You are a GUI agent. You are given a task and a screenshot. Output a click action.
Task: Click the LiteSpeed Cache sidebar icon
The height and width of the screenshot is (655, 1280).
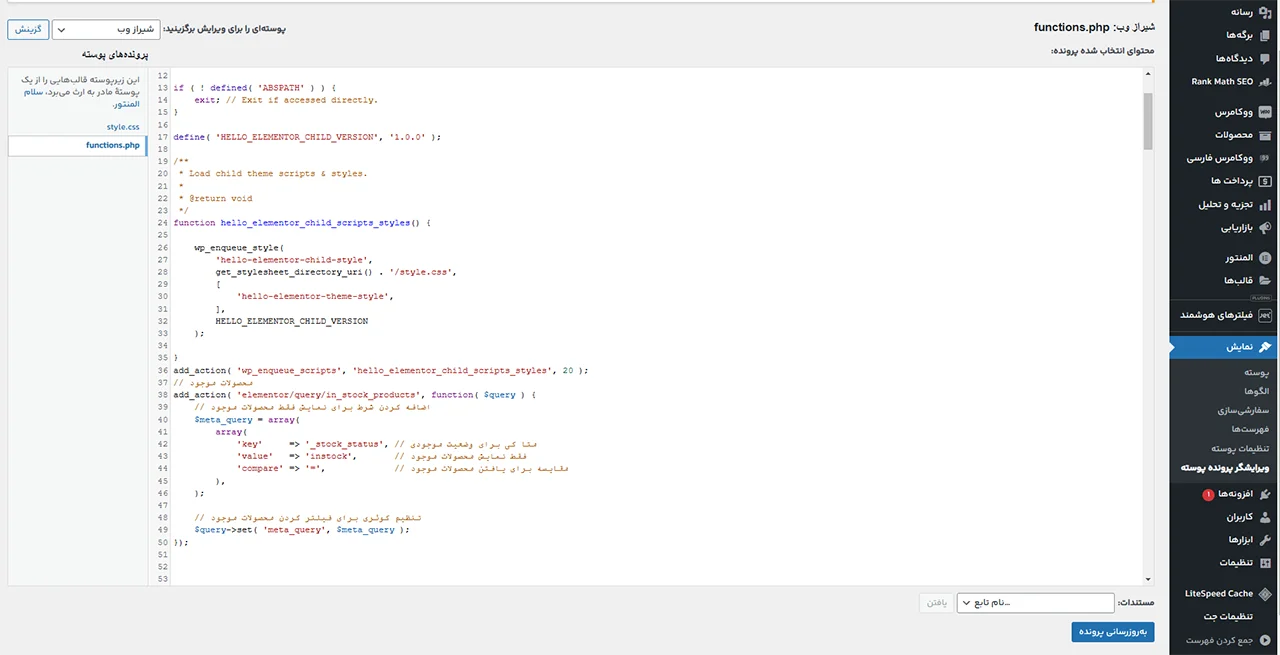[1265, 593]
